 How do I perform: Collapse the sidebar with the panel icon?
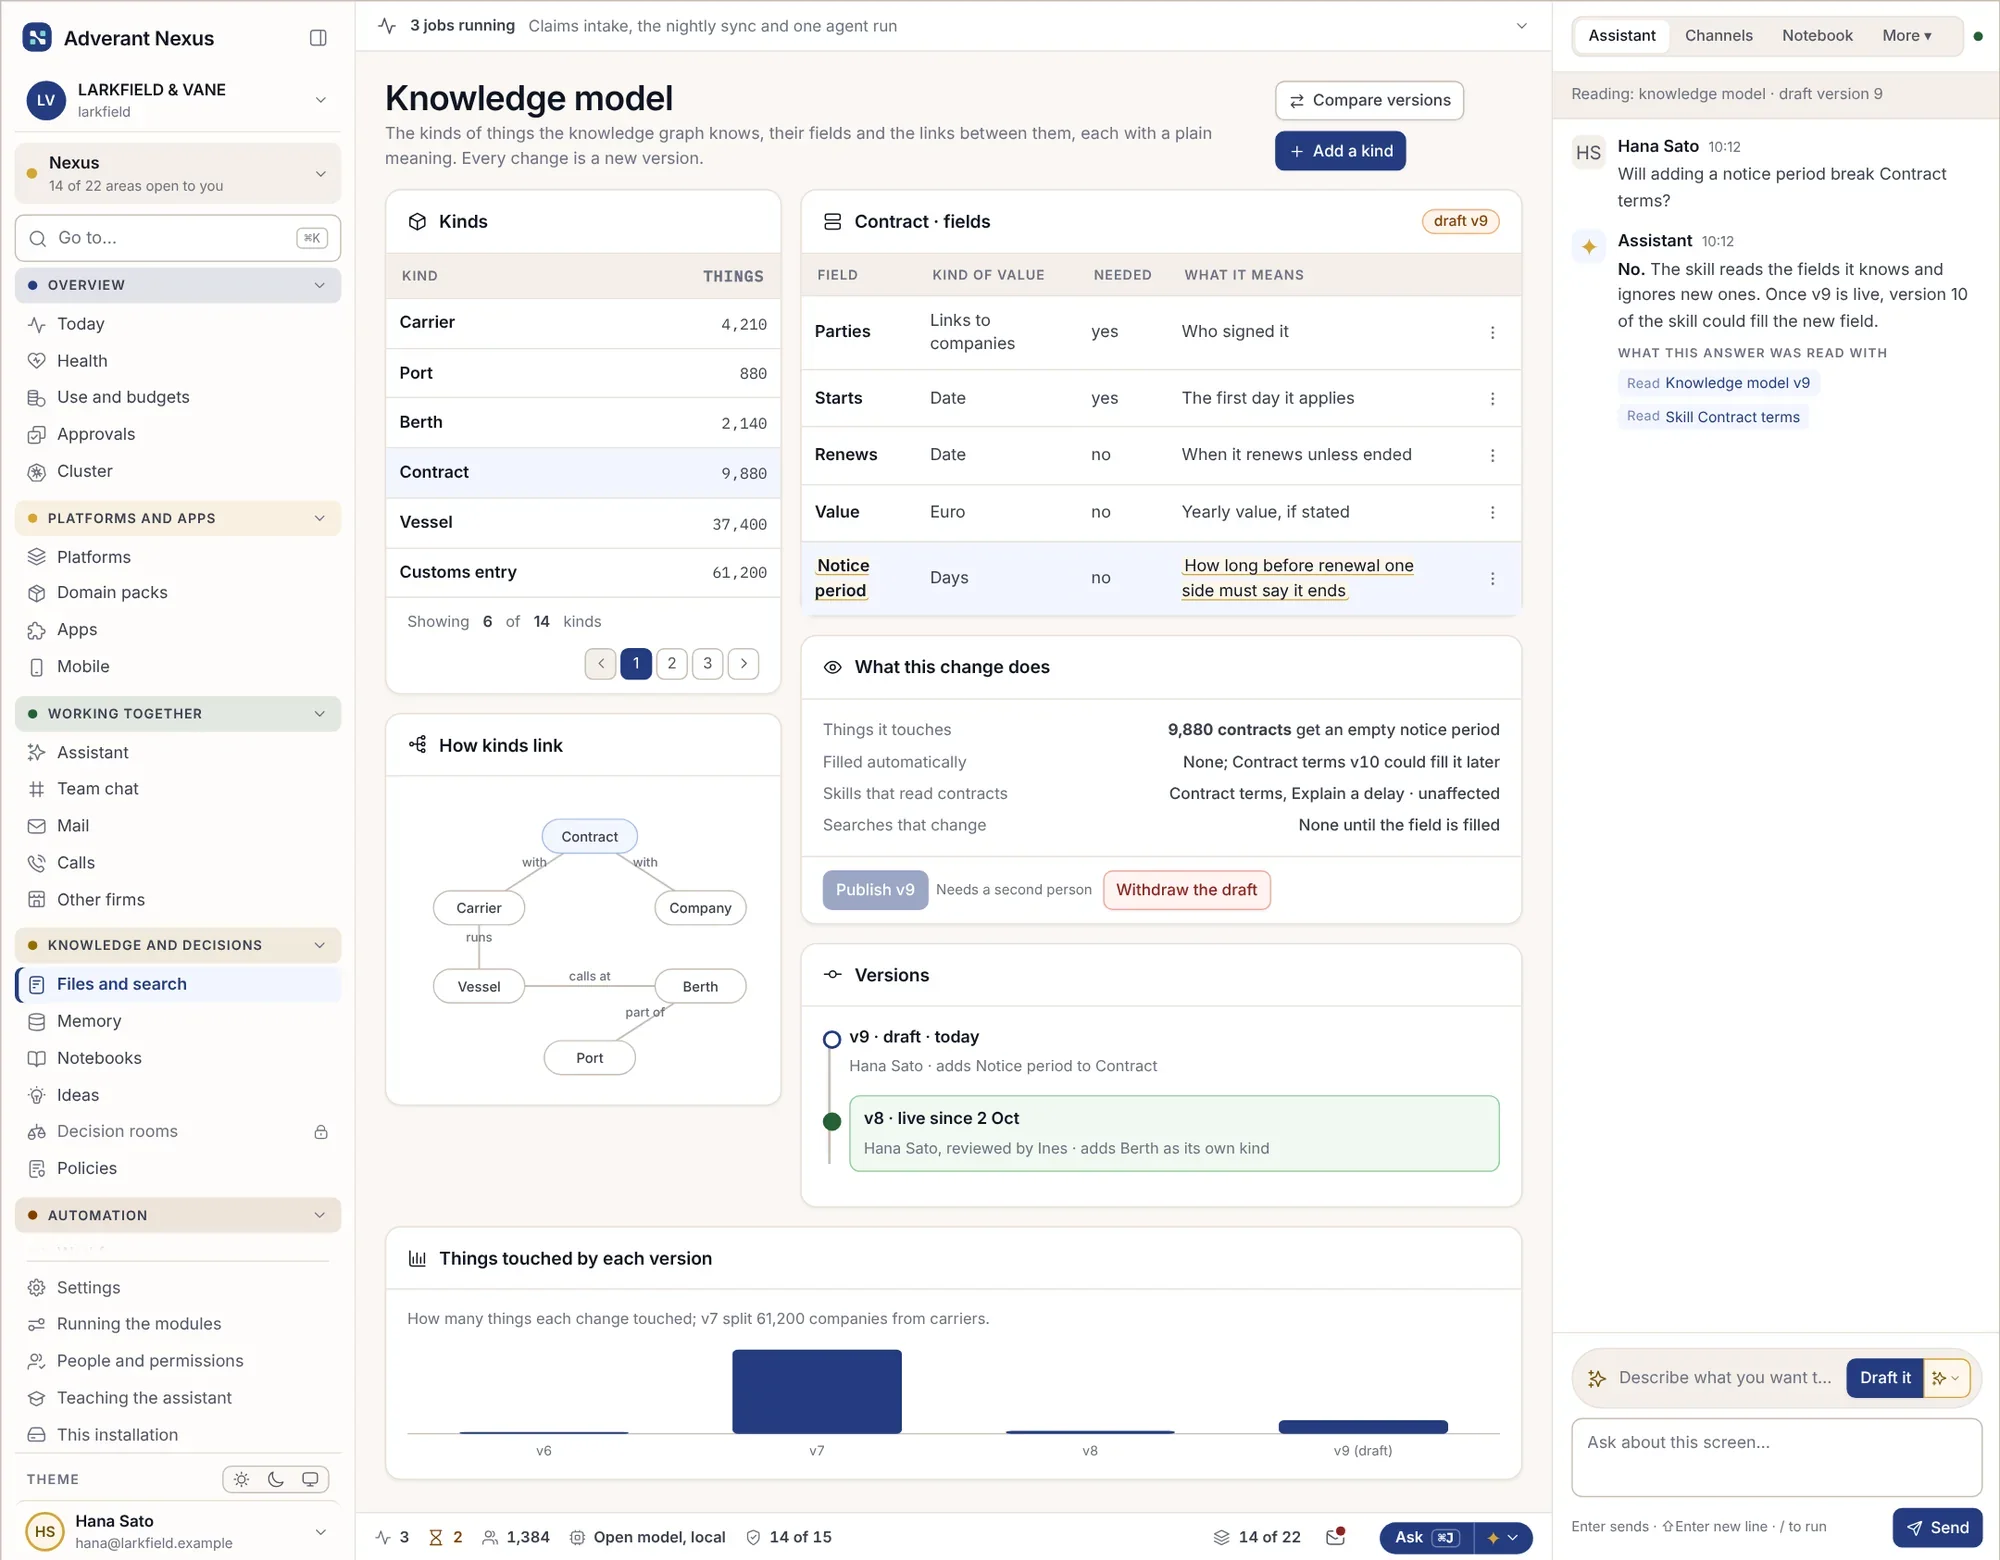tap(318, 38)
